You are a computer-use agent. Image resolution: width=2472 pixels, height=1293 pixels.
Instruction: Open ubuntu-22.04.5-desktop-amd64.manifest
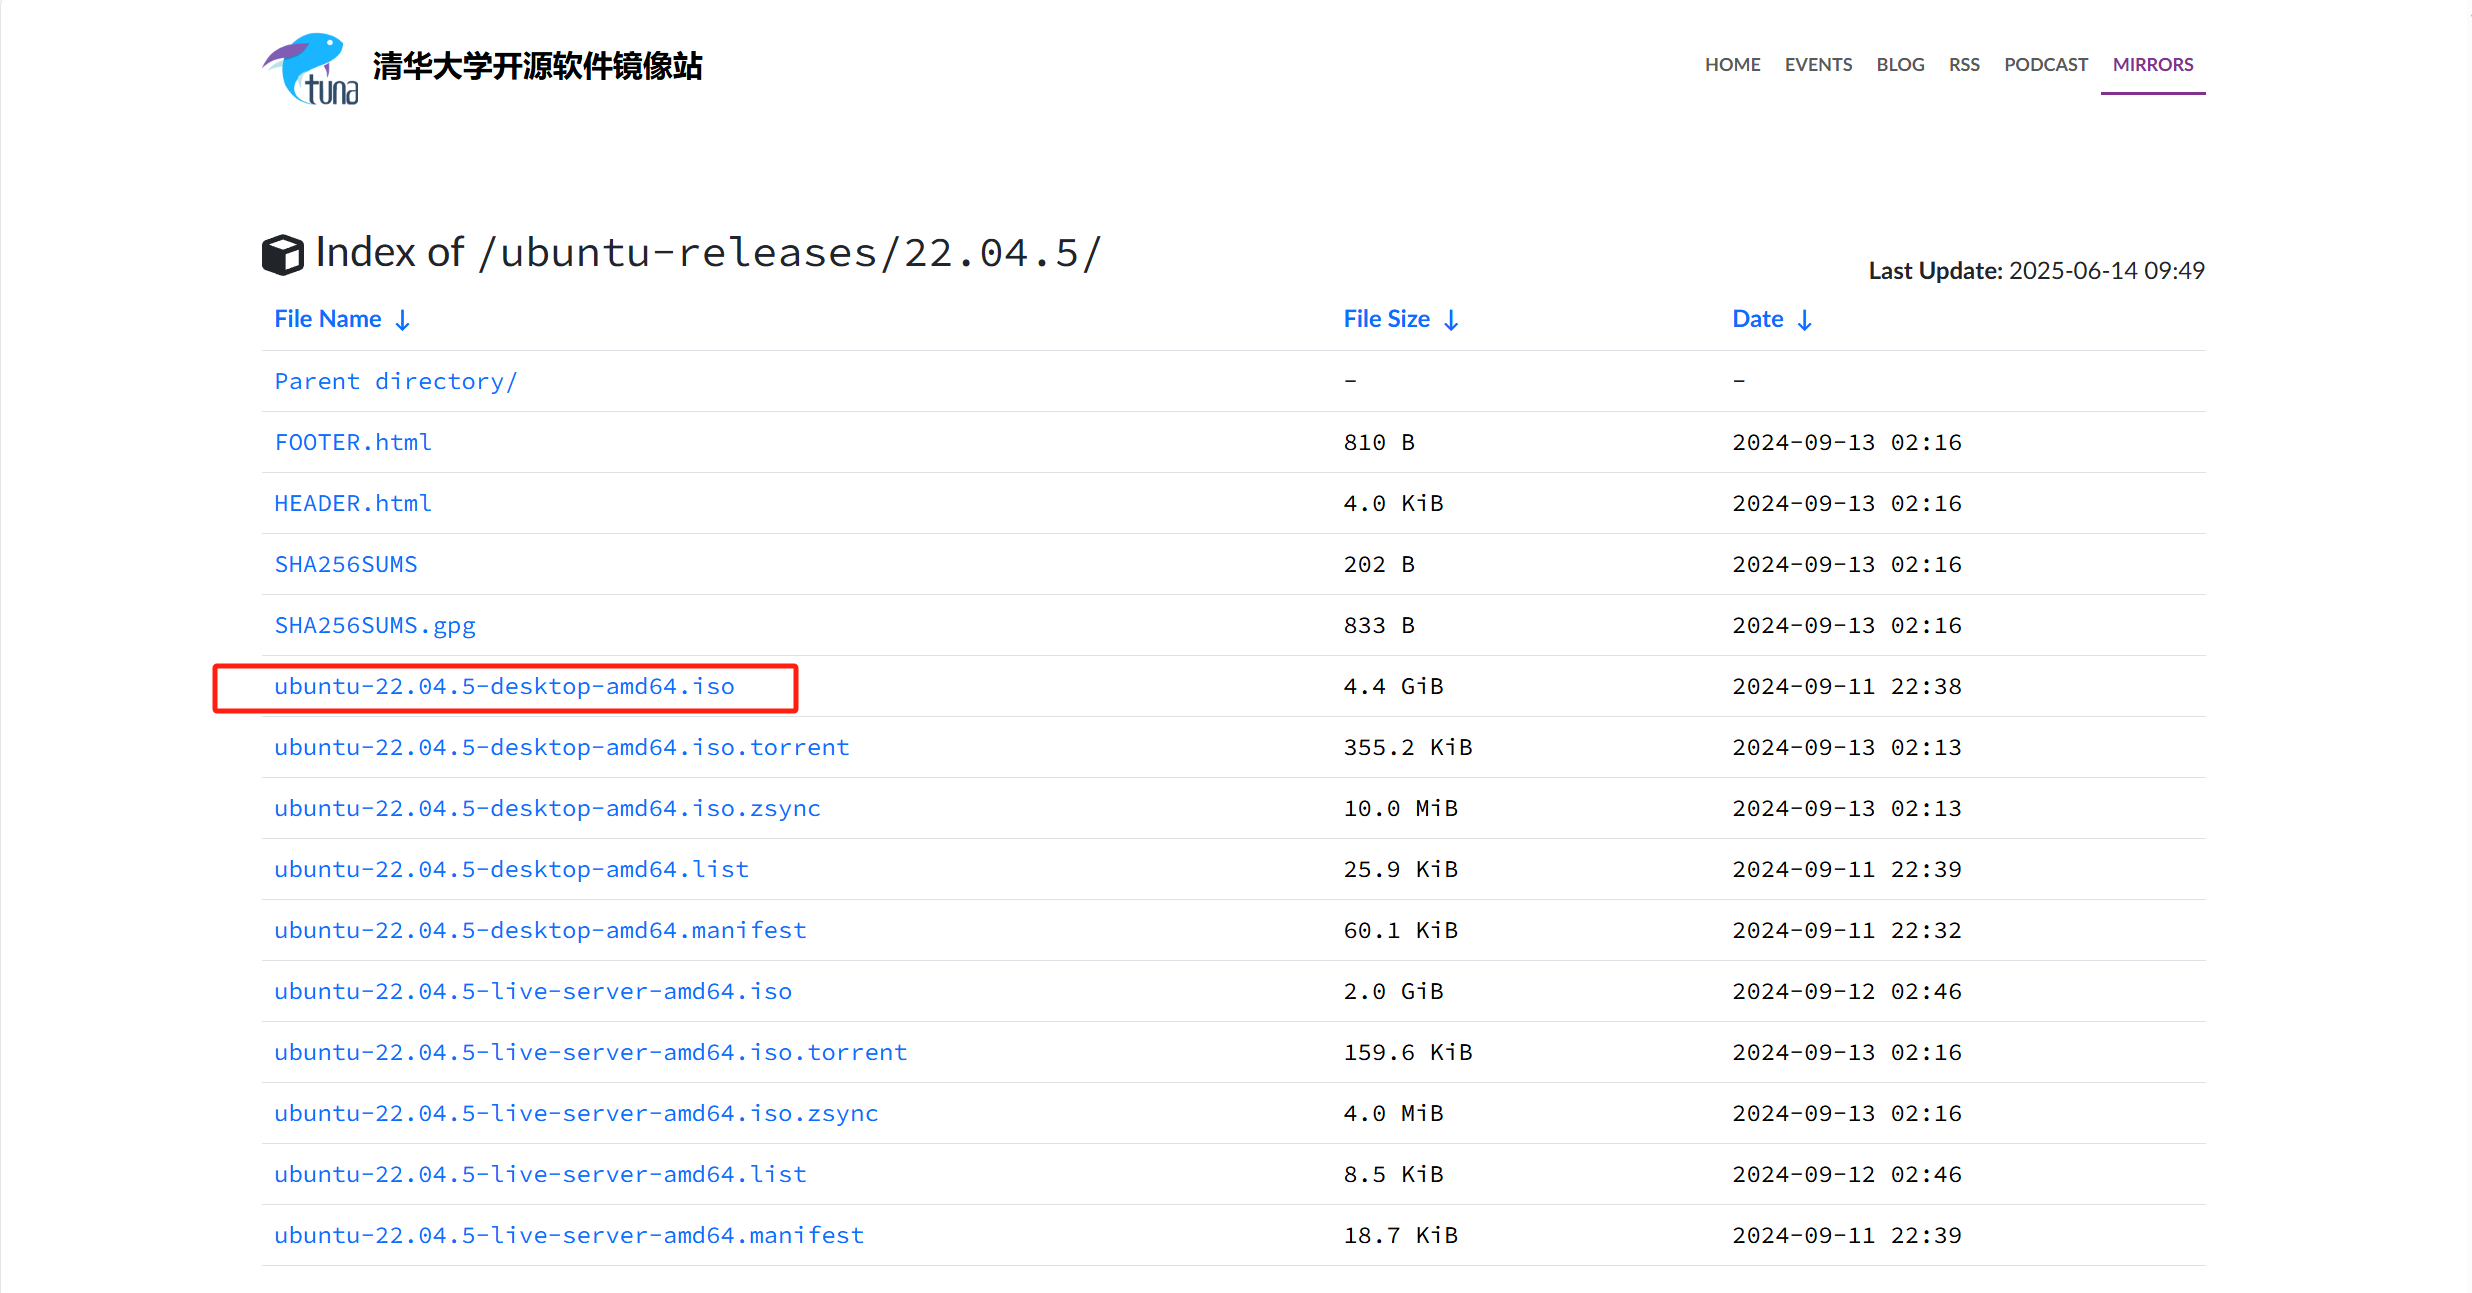[540, 930]
